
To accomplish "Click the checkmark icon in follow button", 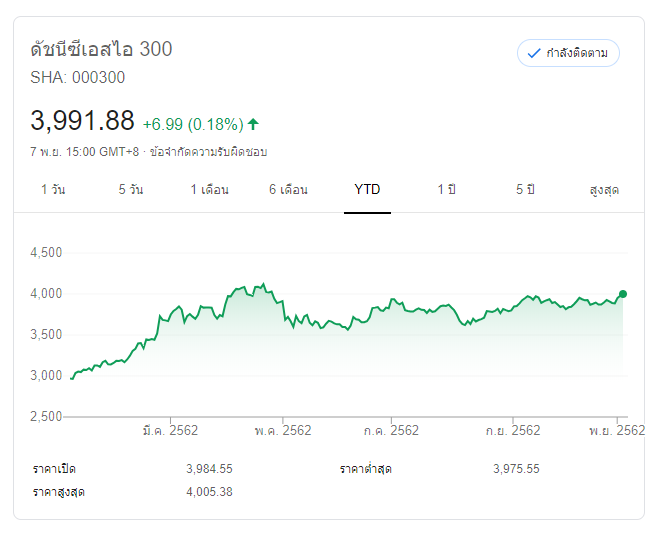I will point(533,53).
